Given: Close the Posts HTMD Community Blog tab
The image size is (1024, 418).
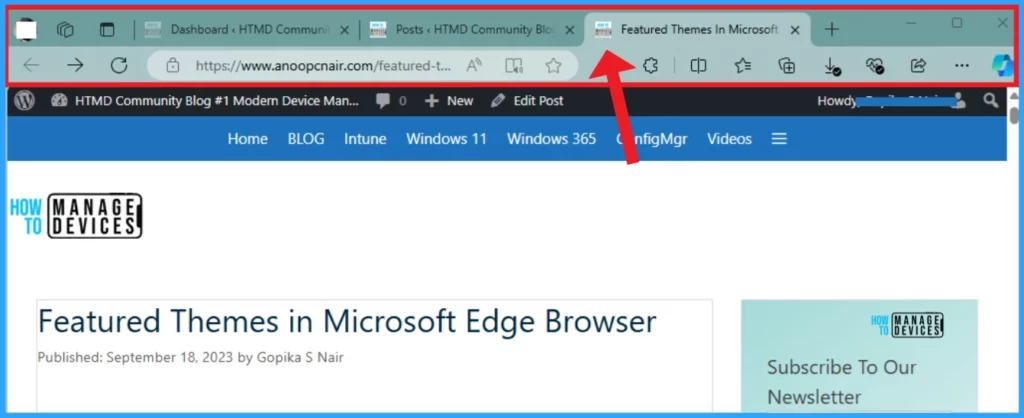Looking at the screenshot, I should tap(569, 29).
